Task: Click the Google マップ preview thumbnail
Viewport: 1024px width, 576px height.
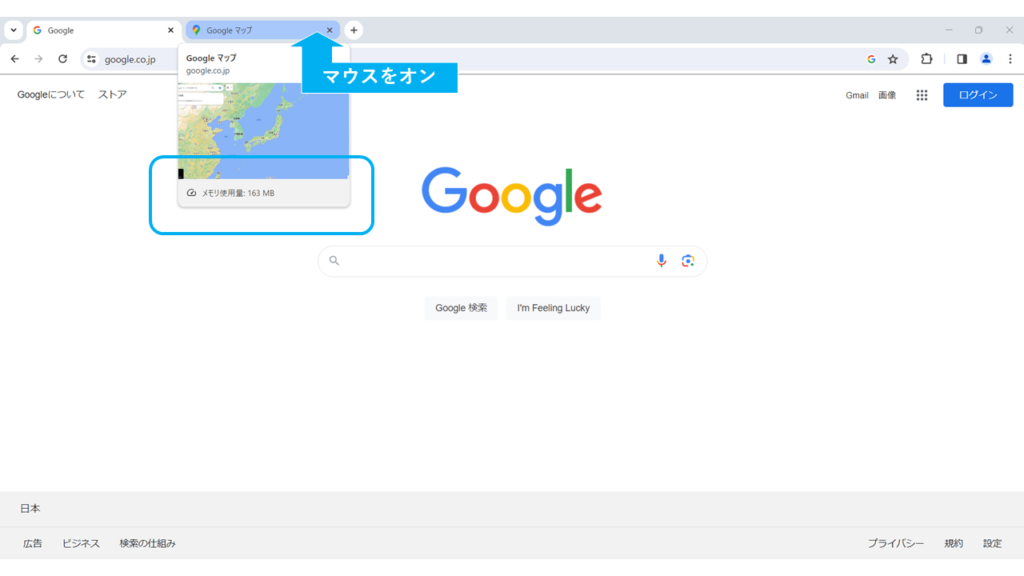Action: [263, 131]
